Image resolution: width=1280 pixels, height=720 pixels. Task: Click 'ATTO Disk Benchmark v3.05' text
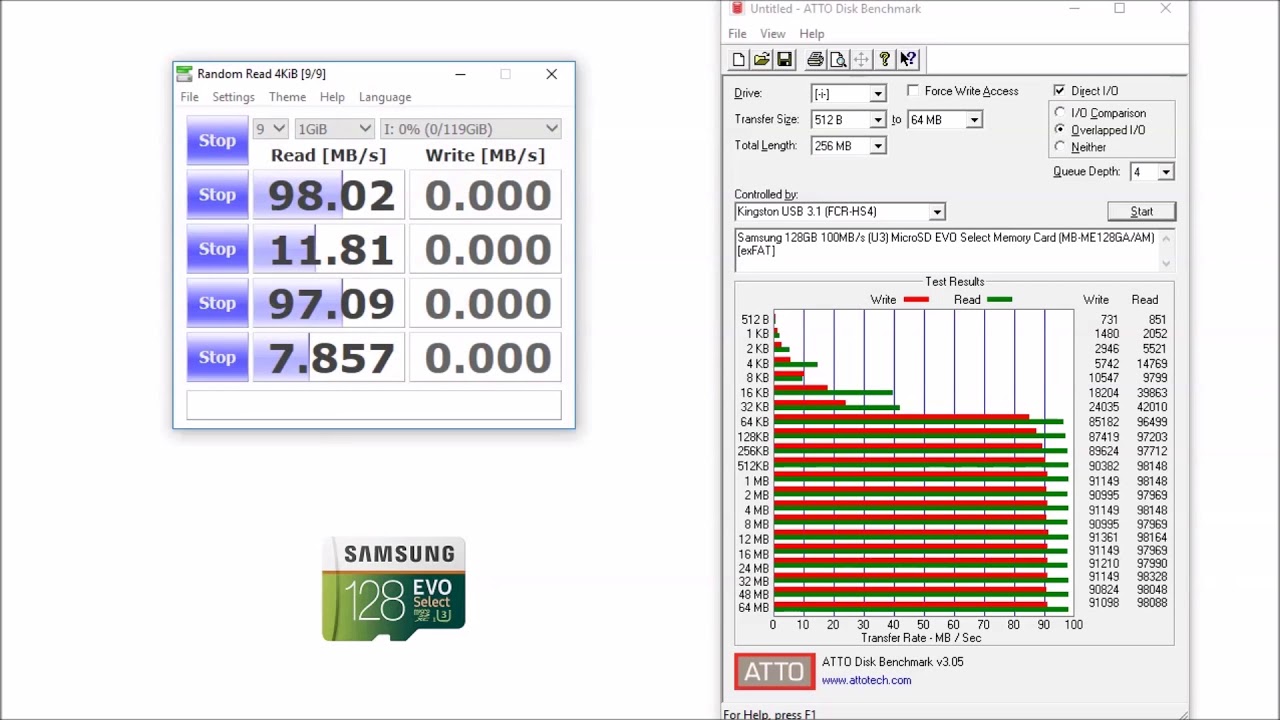click(x=893, y=662)
